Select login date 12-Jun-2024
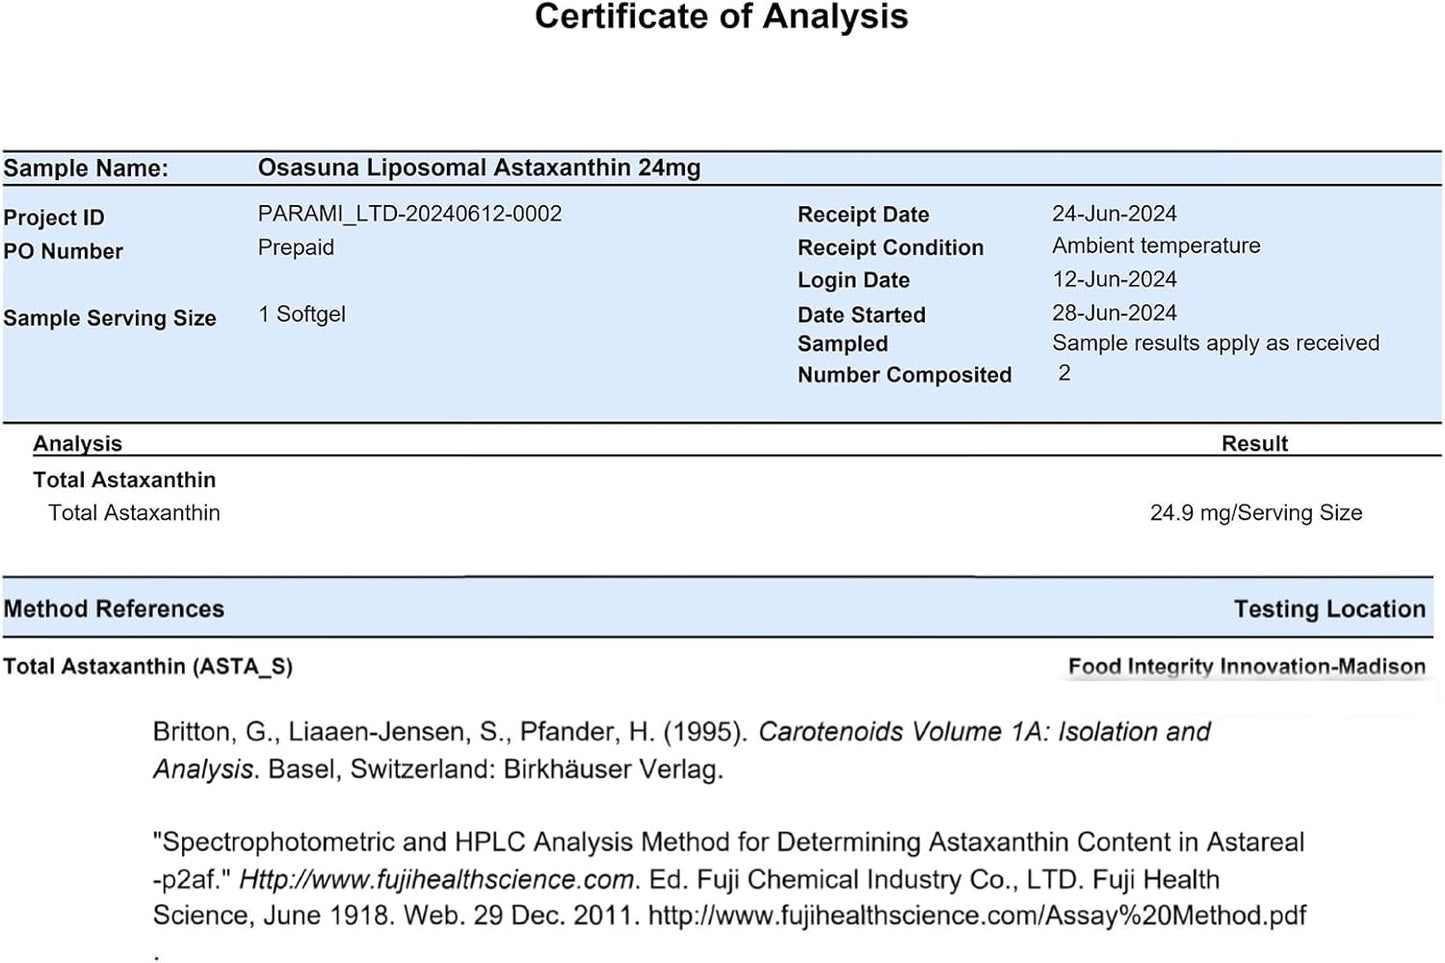1445x963 pixels. [1114, 279]
